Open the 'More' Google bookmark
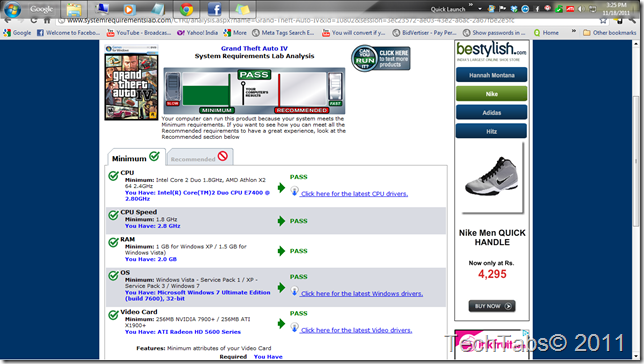 [235, 32]
